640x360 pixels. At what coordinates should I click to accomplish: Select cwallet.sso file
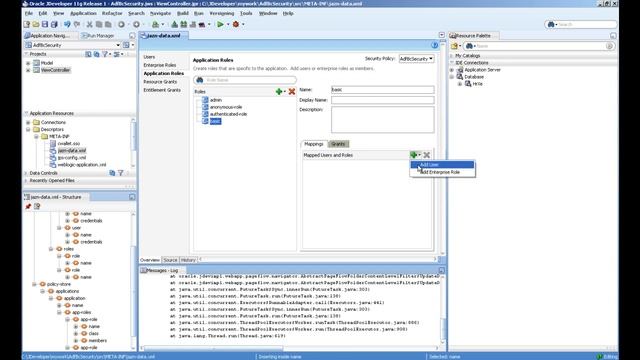tap(69, 144)
